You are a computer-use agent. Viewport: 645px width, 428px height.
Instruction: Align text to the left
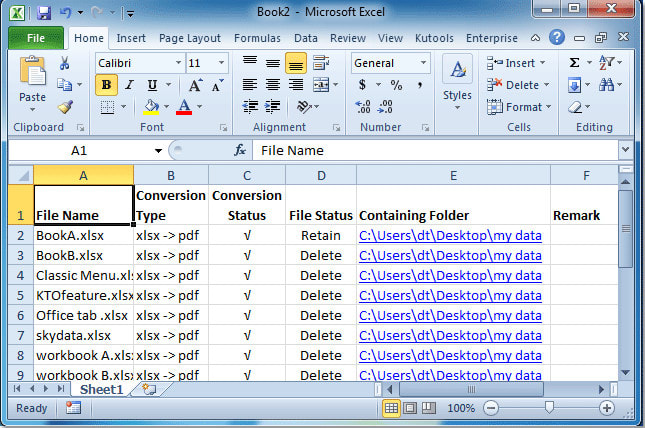250,85
